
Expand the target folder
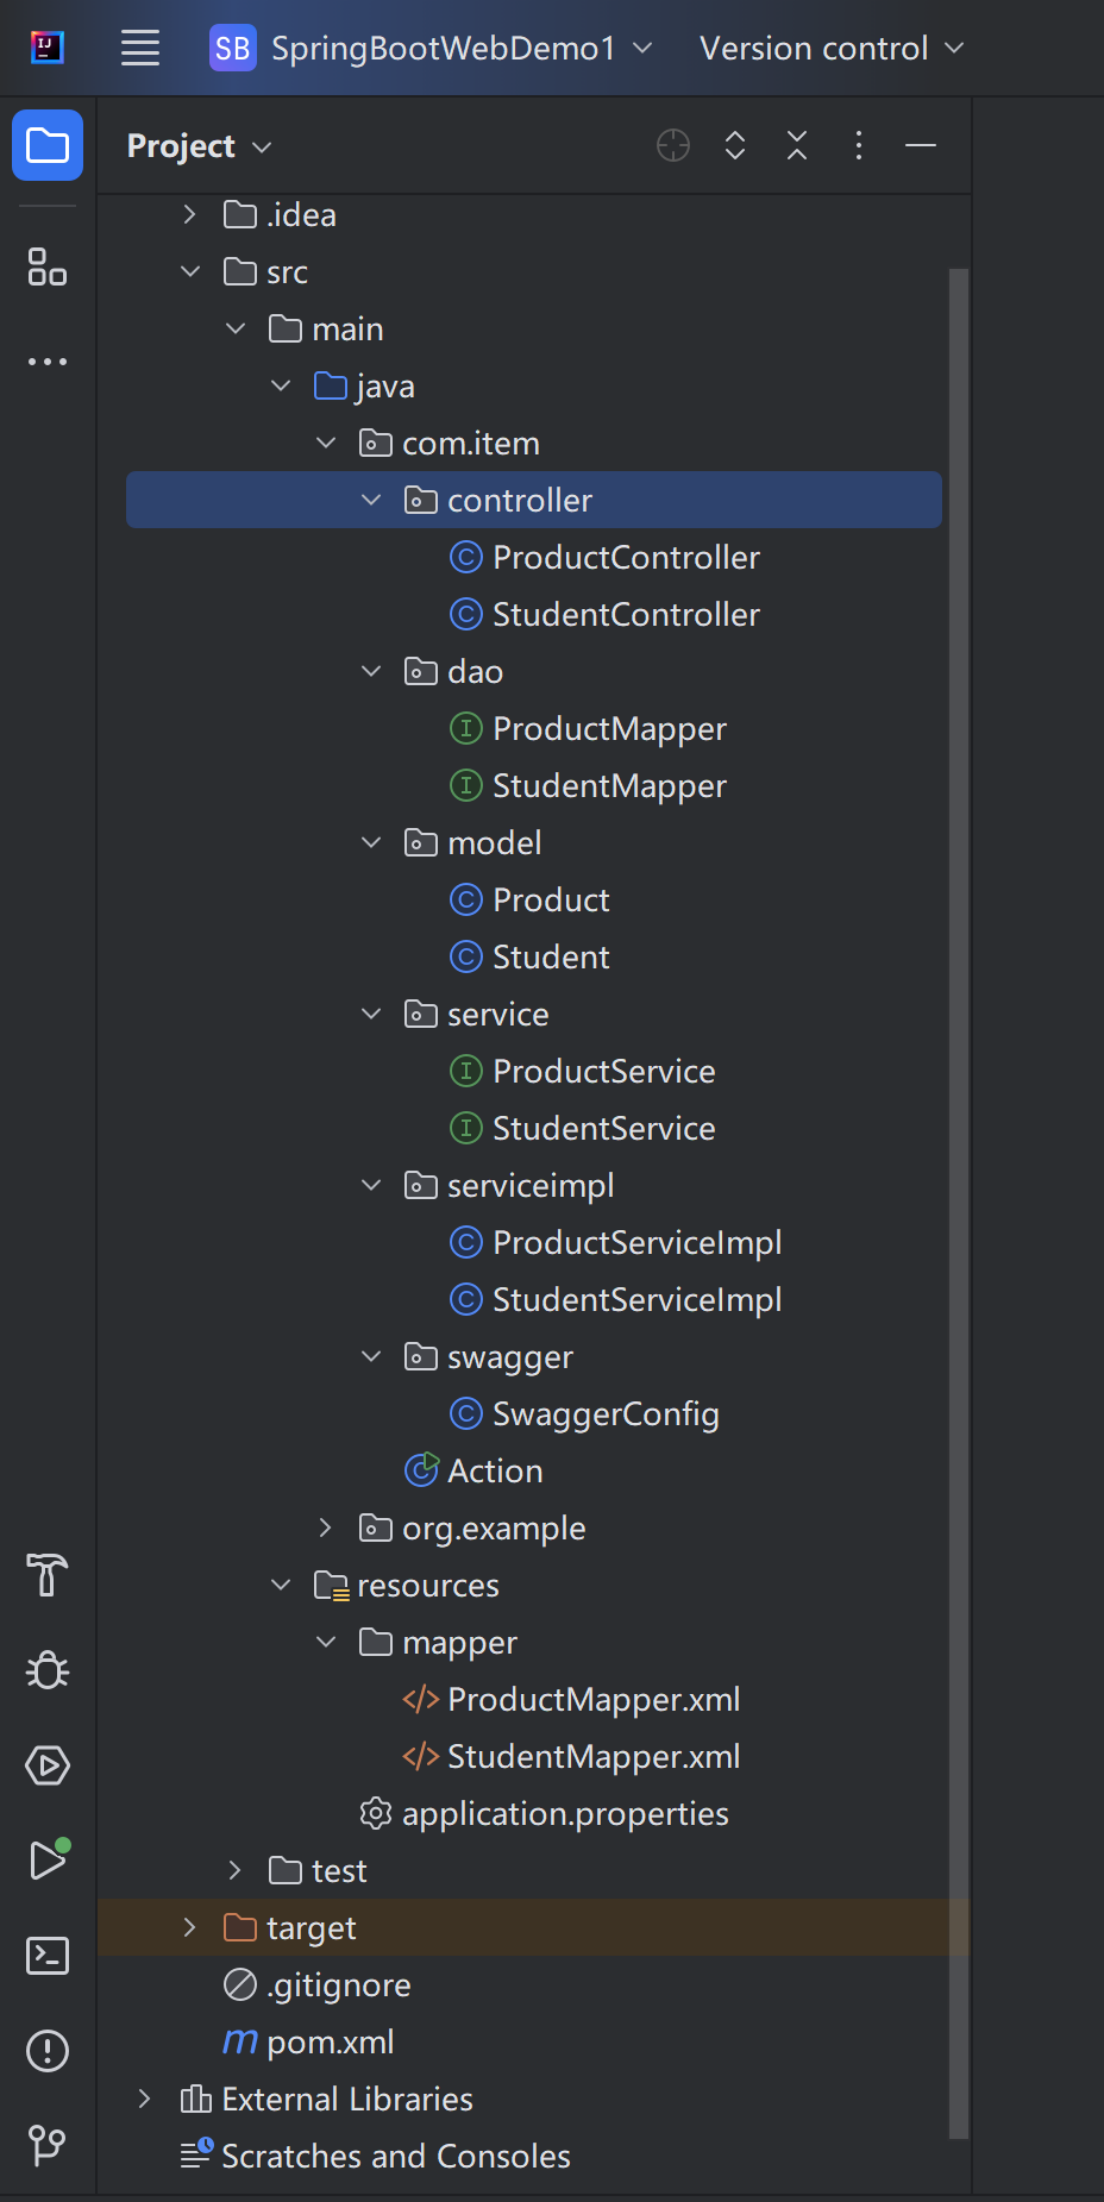pyautogui.click(x=190, y=1927)
